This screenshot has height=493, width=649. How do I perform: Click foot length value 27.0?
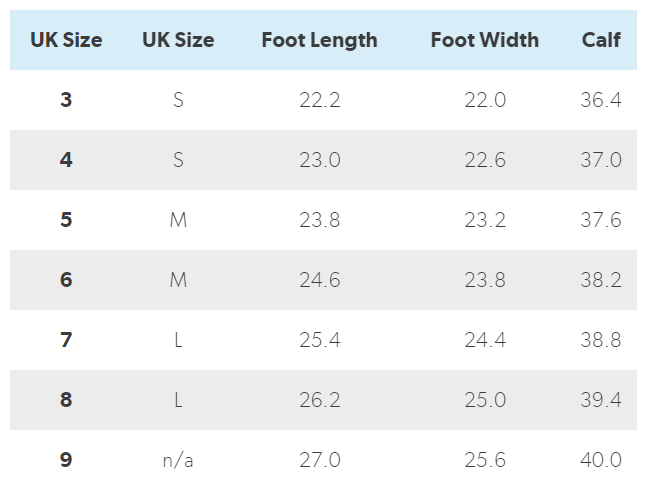click(x=319, y=460)
